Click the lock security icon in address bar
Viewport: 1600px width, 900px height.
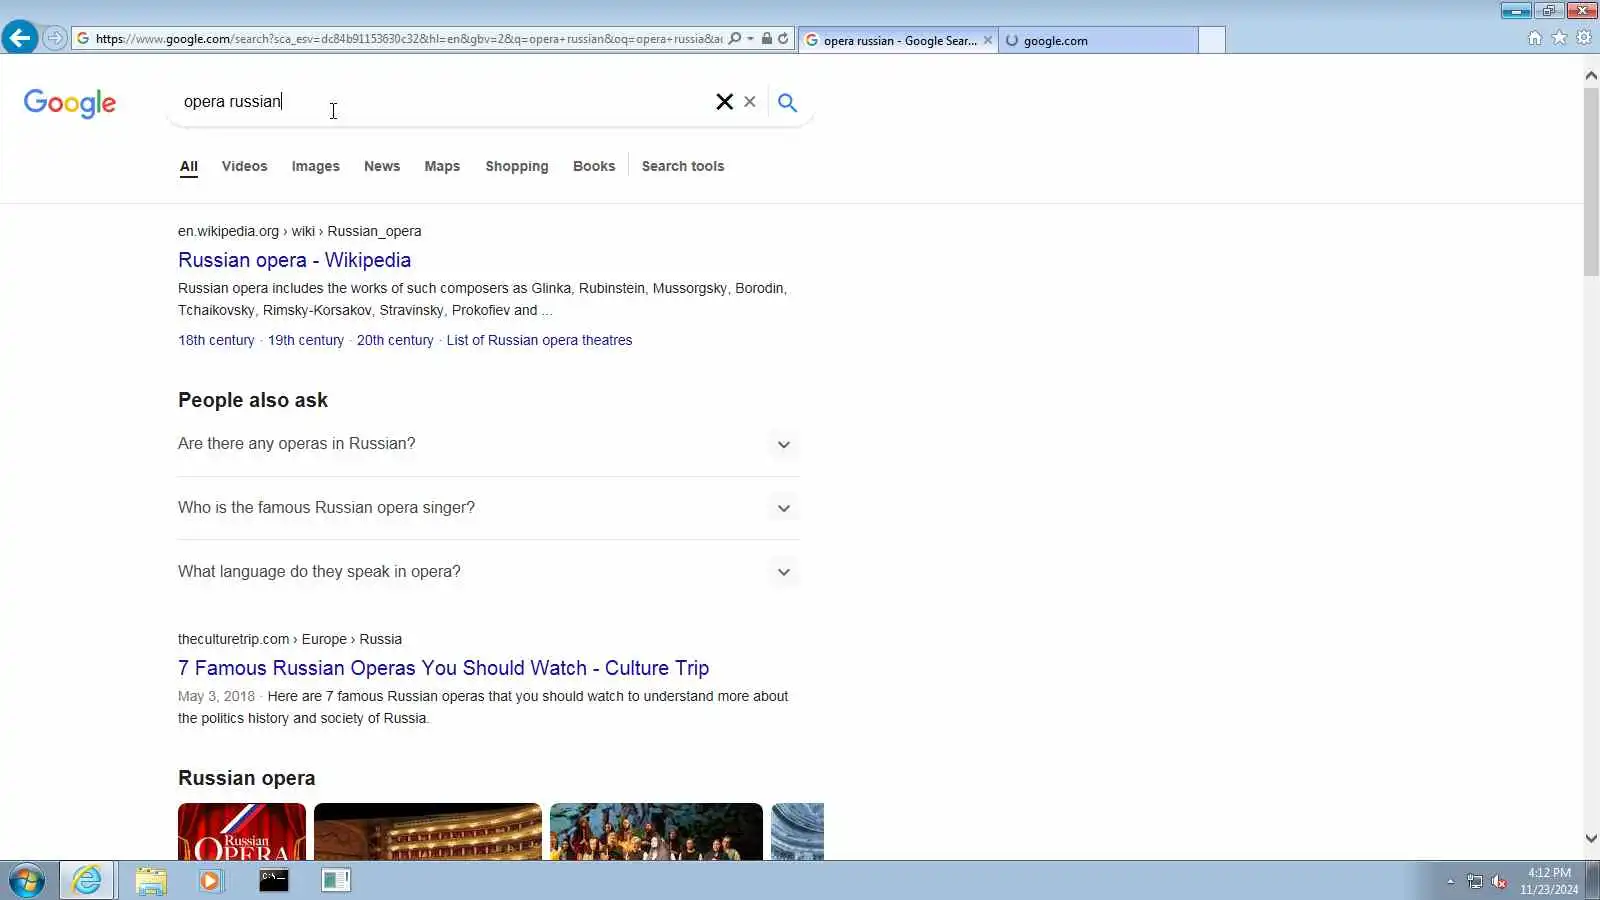tap(766, 38)
